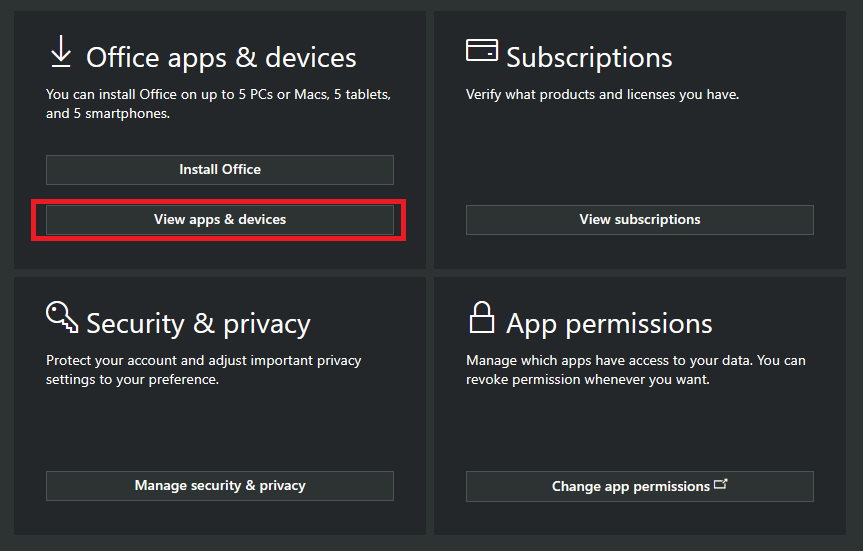Click the credit card icon beside Subscriptions
Viewport: 863px width, 551px height.
coord(482,50)
